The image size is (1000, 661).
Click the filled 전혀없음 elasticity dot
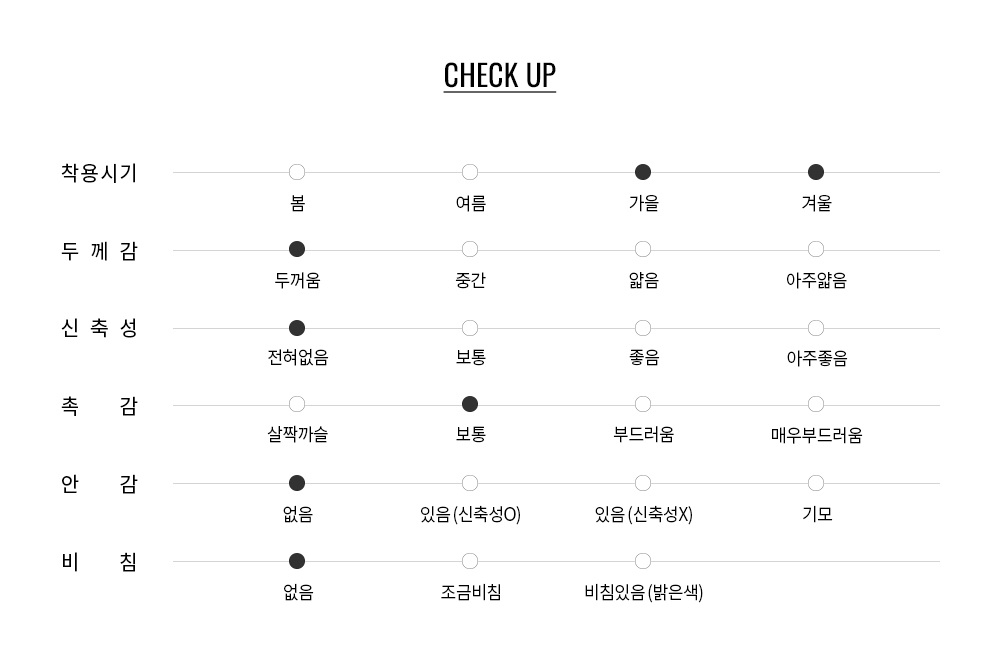tap(297, 328)
